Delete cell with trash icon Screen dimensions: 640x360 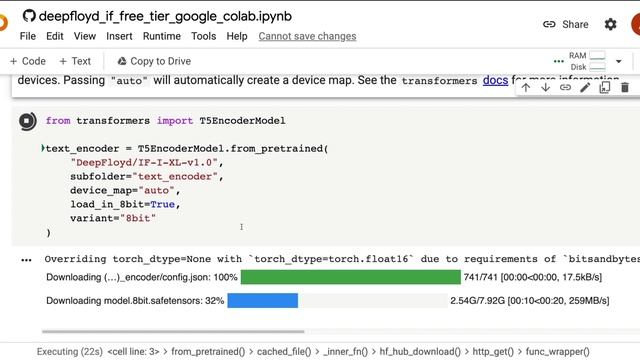[624, 87]
